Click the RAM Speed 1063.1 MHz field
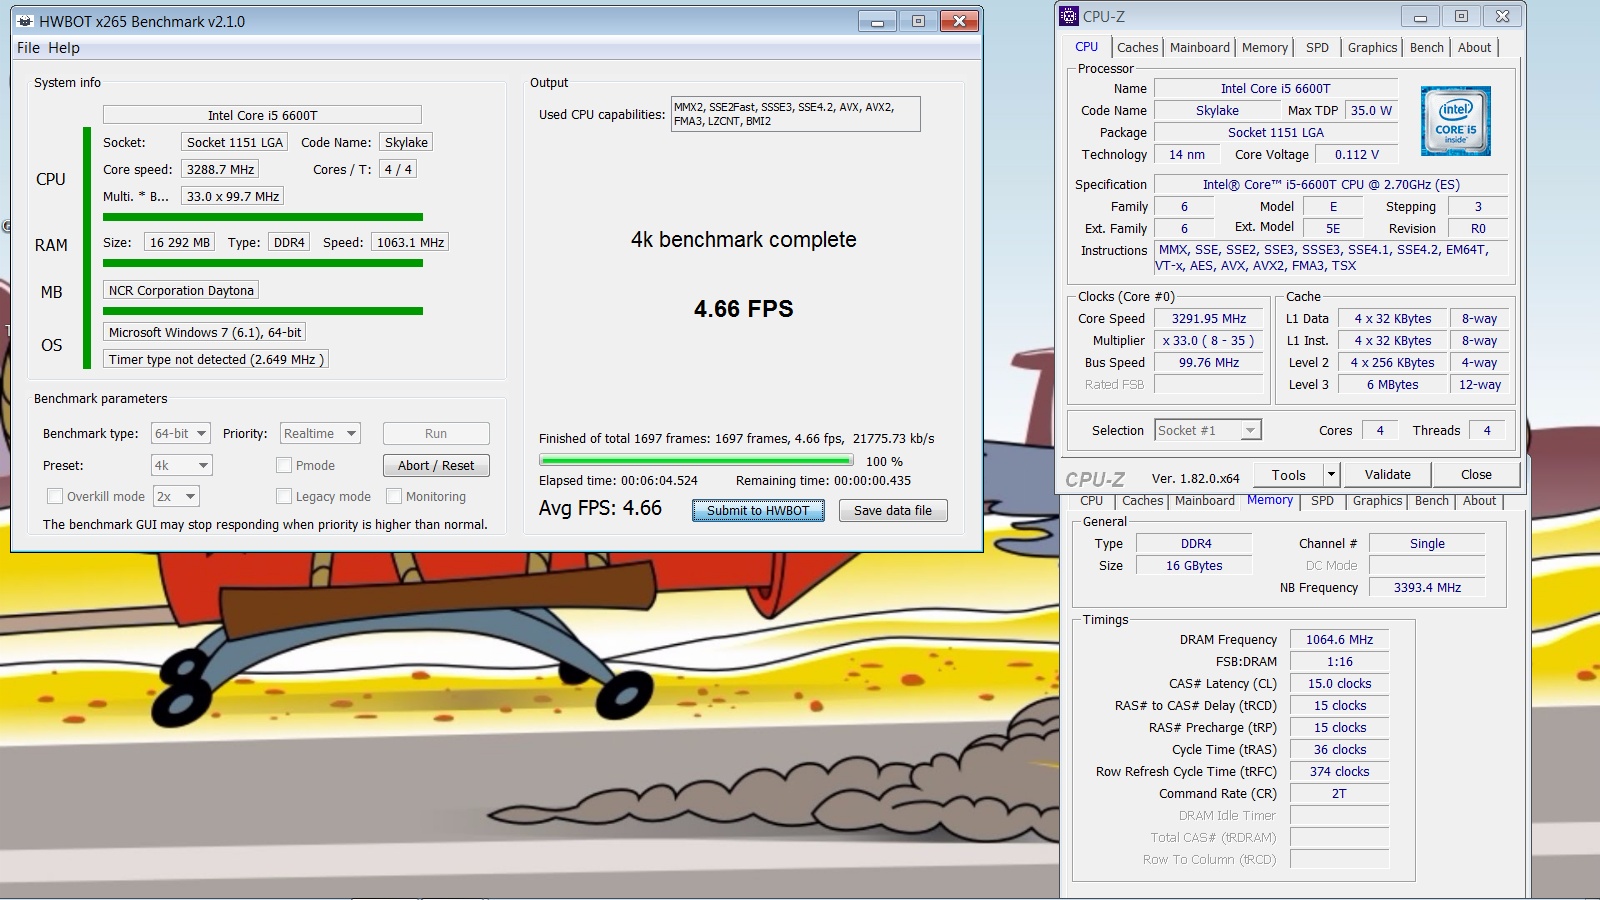The height and width of the screenshot is (900, 1600). click(x=410, y=242)
